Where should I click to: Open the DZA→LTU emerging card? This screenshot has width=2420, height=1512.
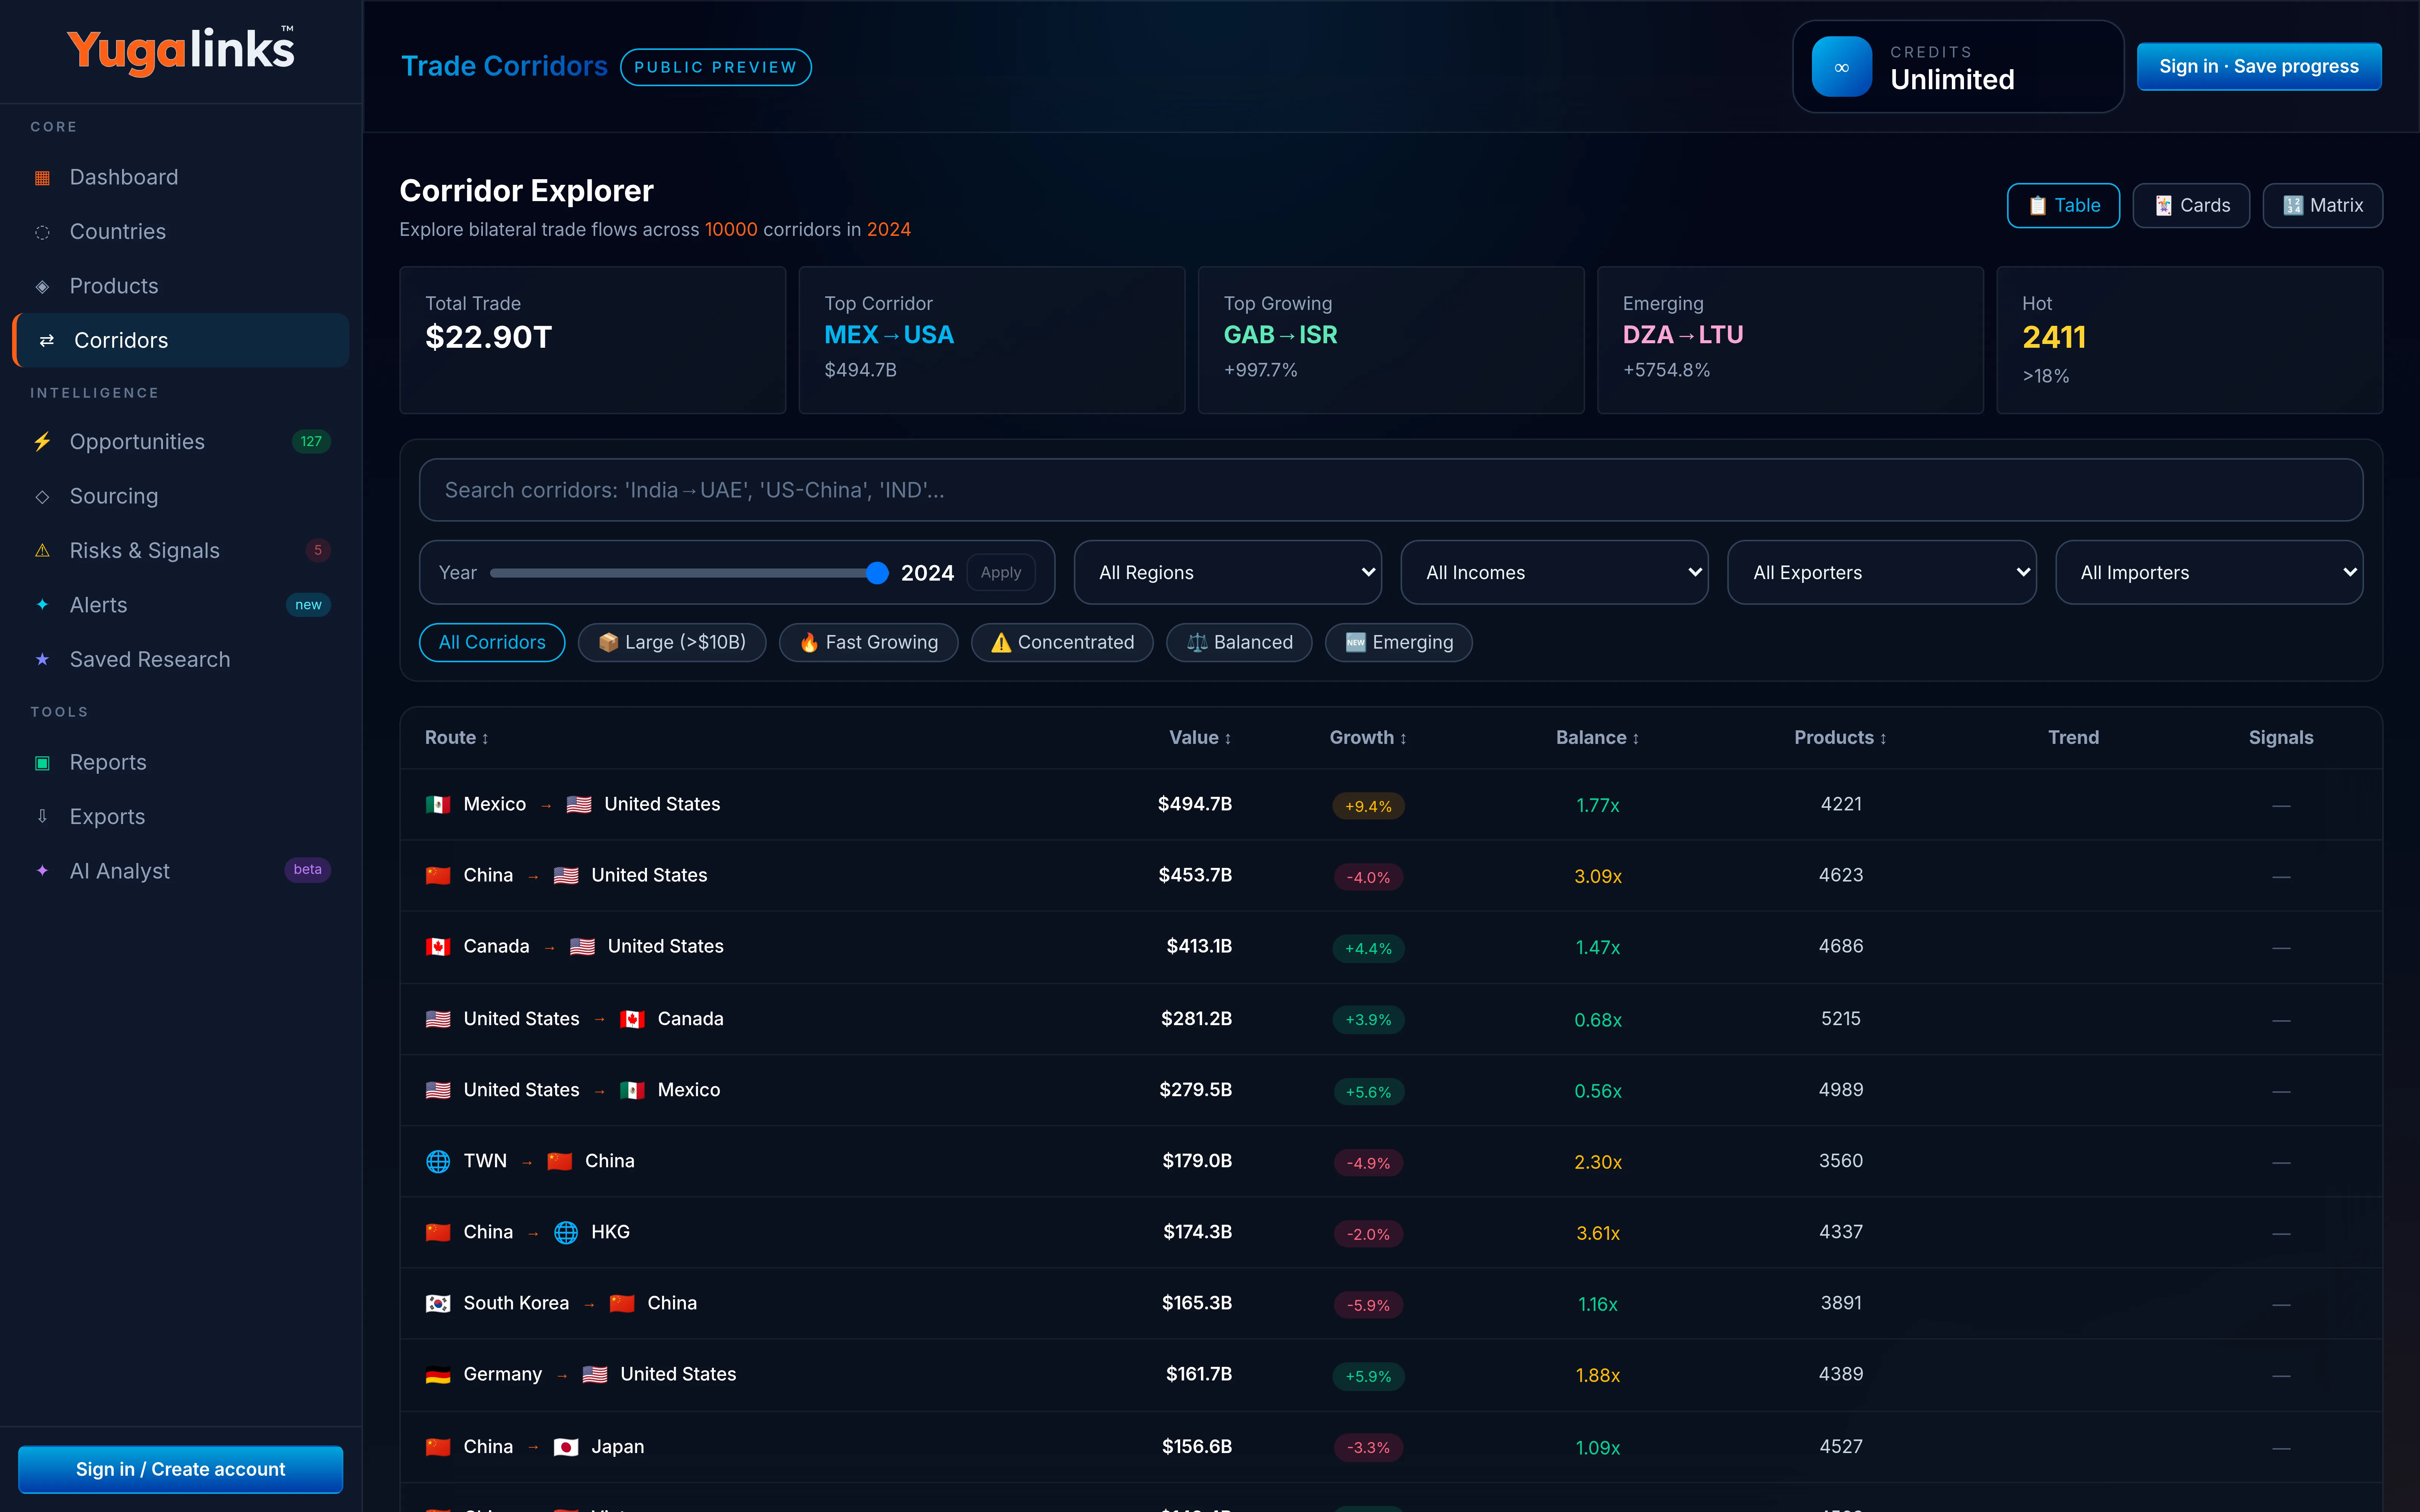[x=1790, y=340]
